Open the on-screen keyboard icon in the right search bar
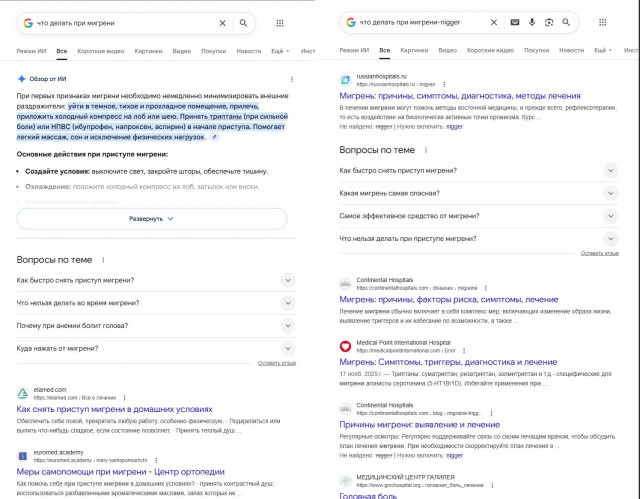640x499 pixels. [515, 22]
